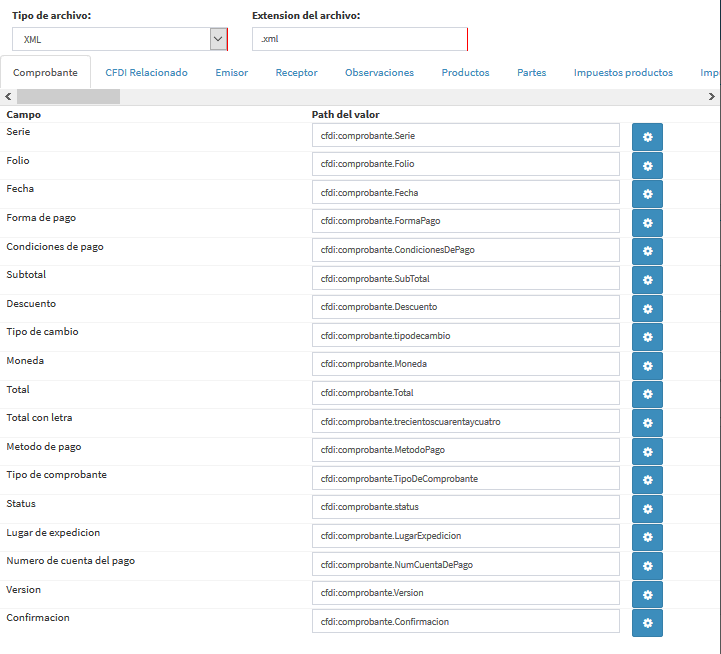Image resolution: width=721 pixels, height=654 pixels.
Task: Click the tab bar scroll left arrow
Action: pyautogui.click(x=8, y=97)
